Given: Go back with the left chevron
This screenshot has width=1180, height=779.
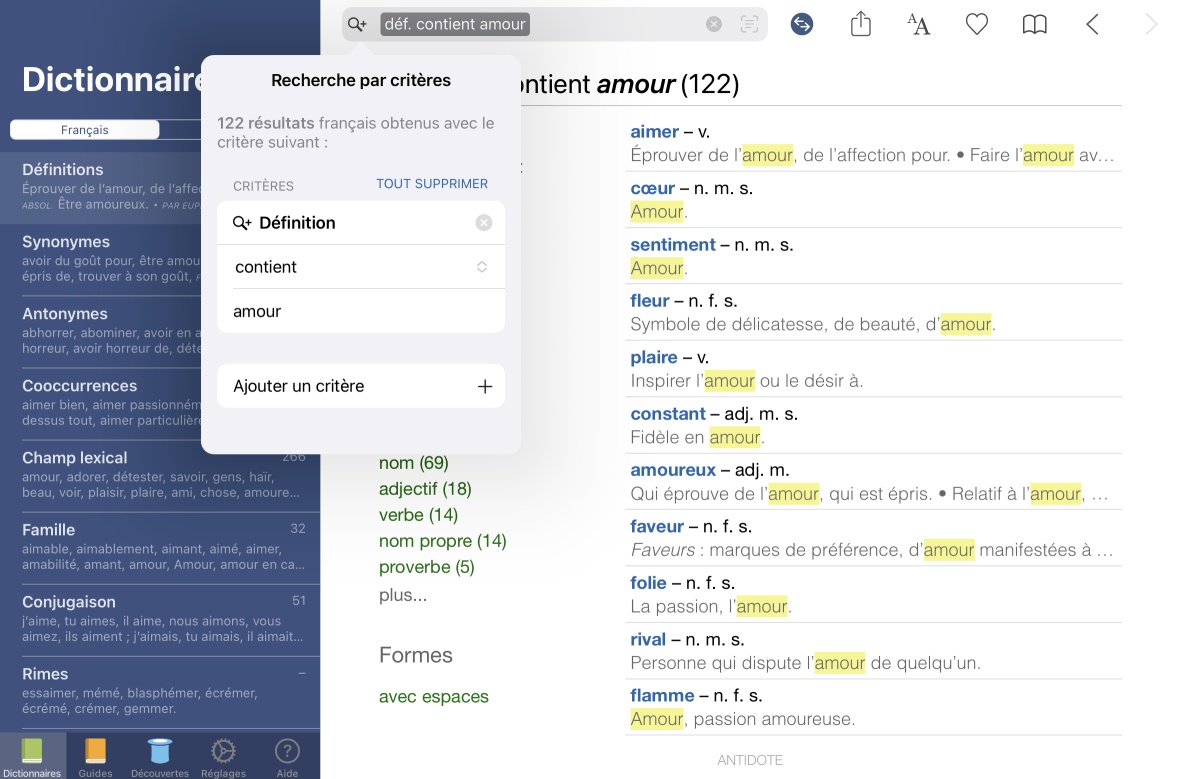Looking at the screenshot, I should [1092, 24].
